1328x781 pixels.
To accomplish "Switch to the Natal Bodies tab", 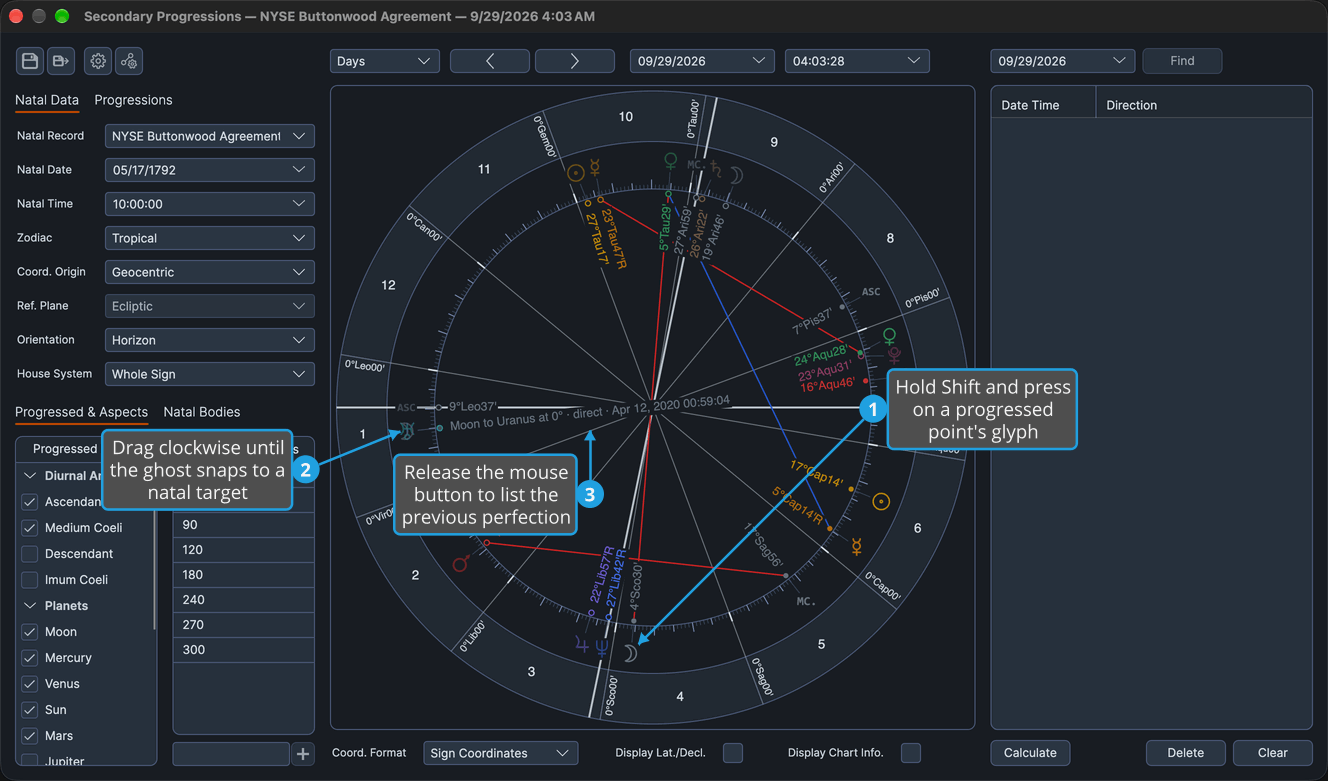I will point(202,412).
